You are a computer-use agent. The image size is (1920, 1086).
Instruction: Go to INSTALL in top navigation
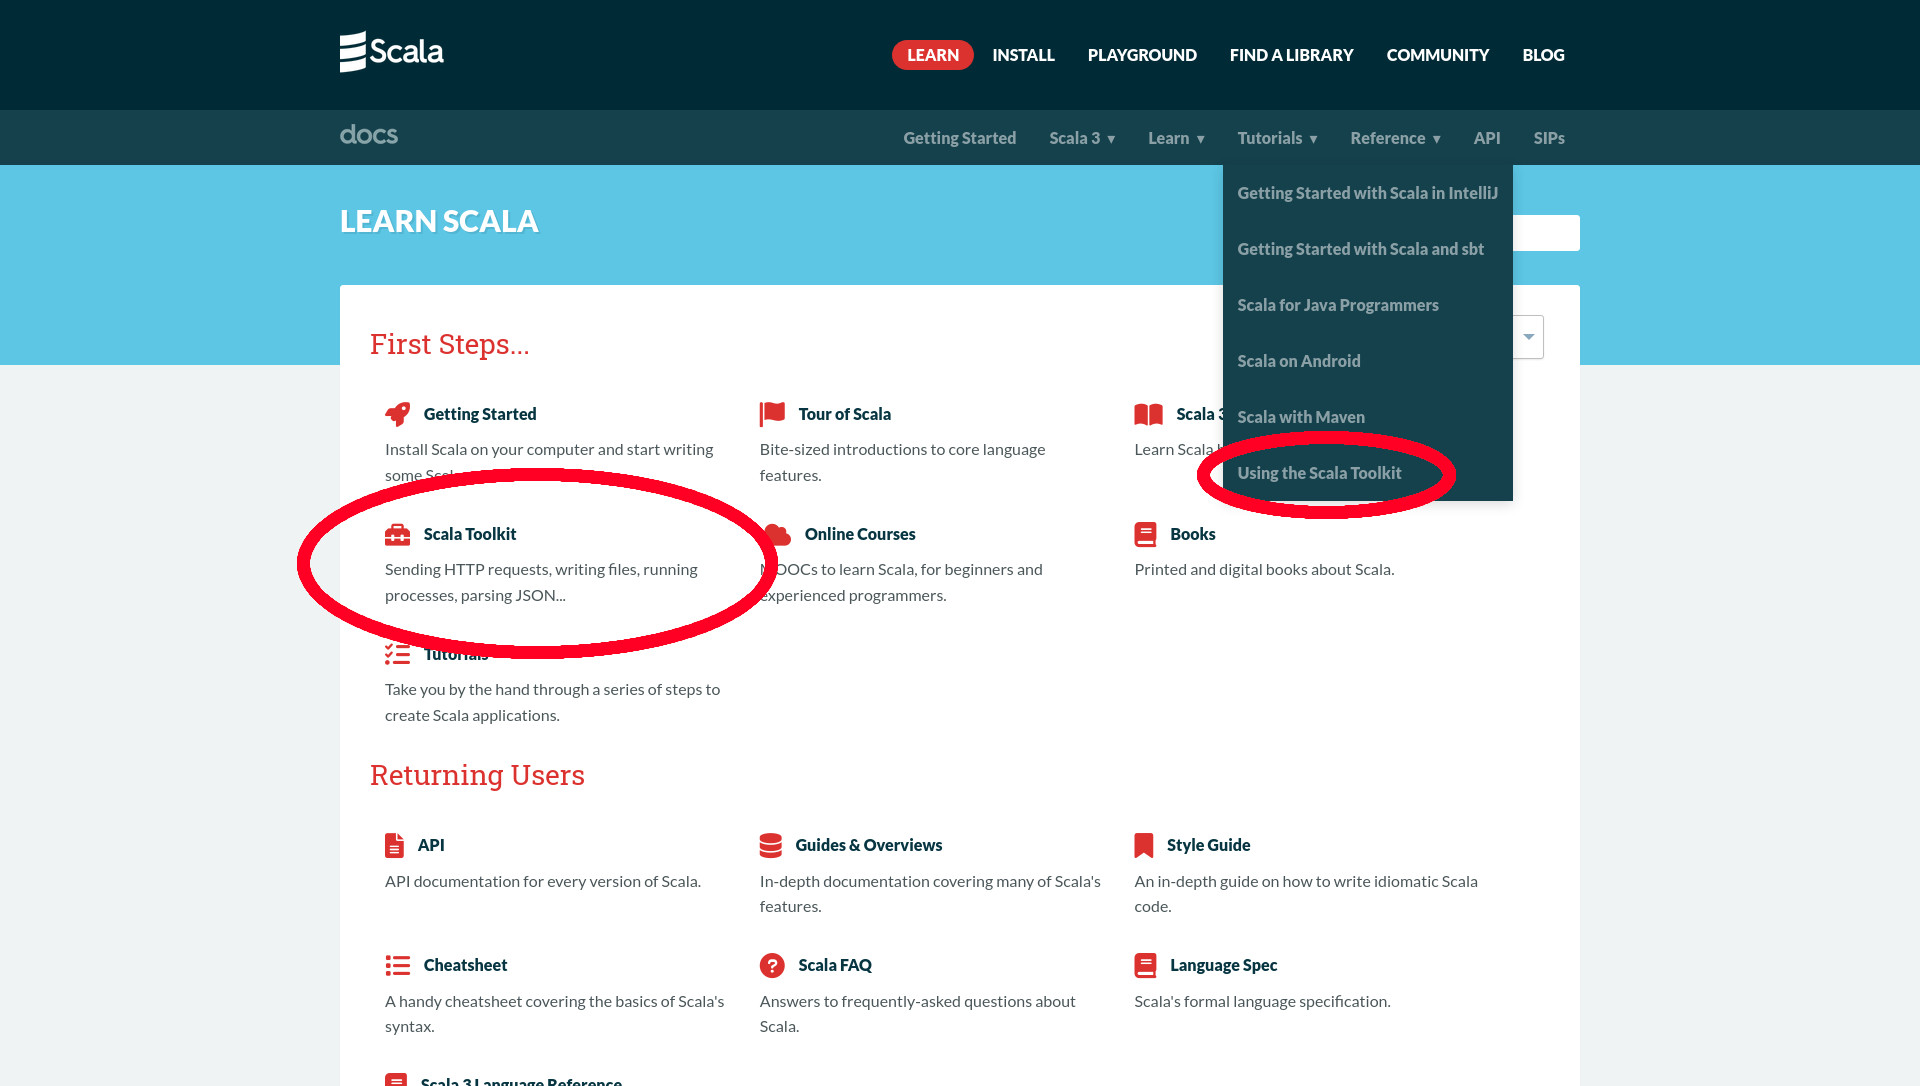(x=1023, y=55)
